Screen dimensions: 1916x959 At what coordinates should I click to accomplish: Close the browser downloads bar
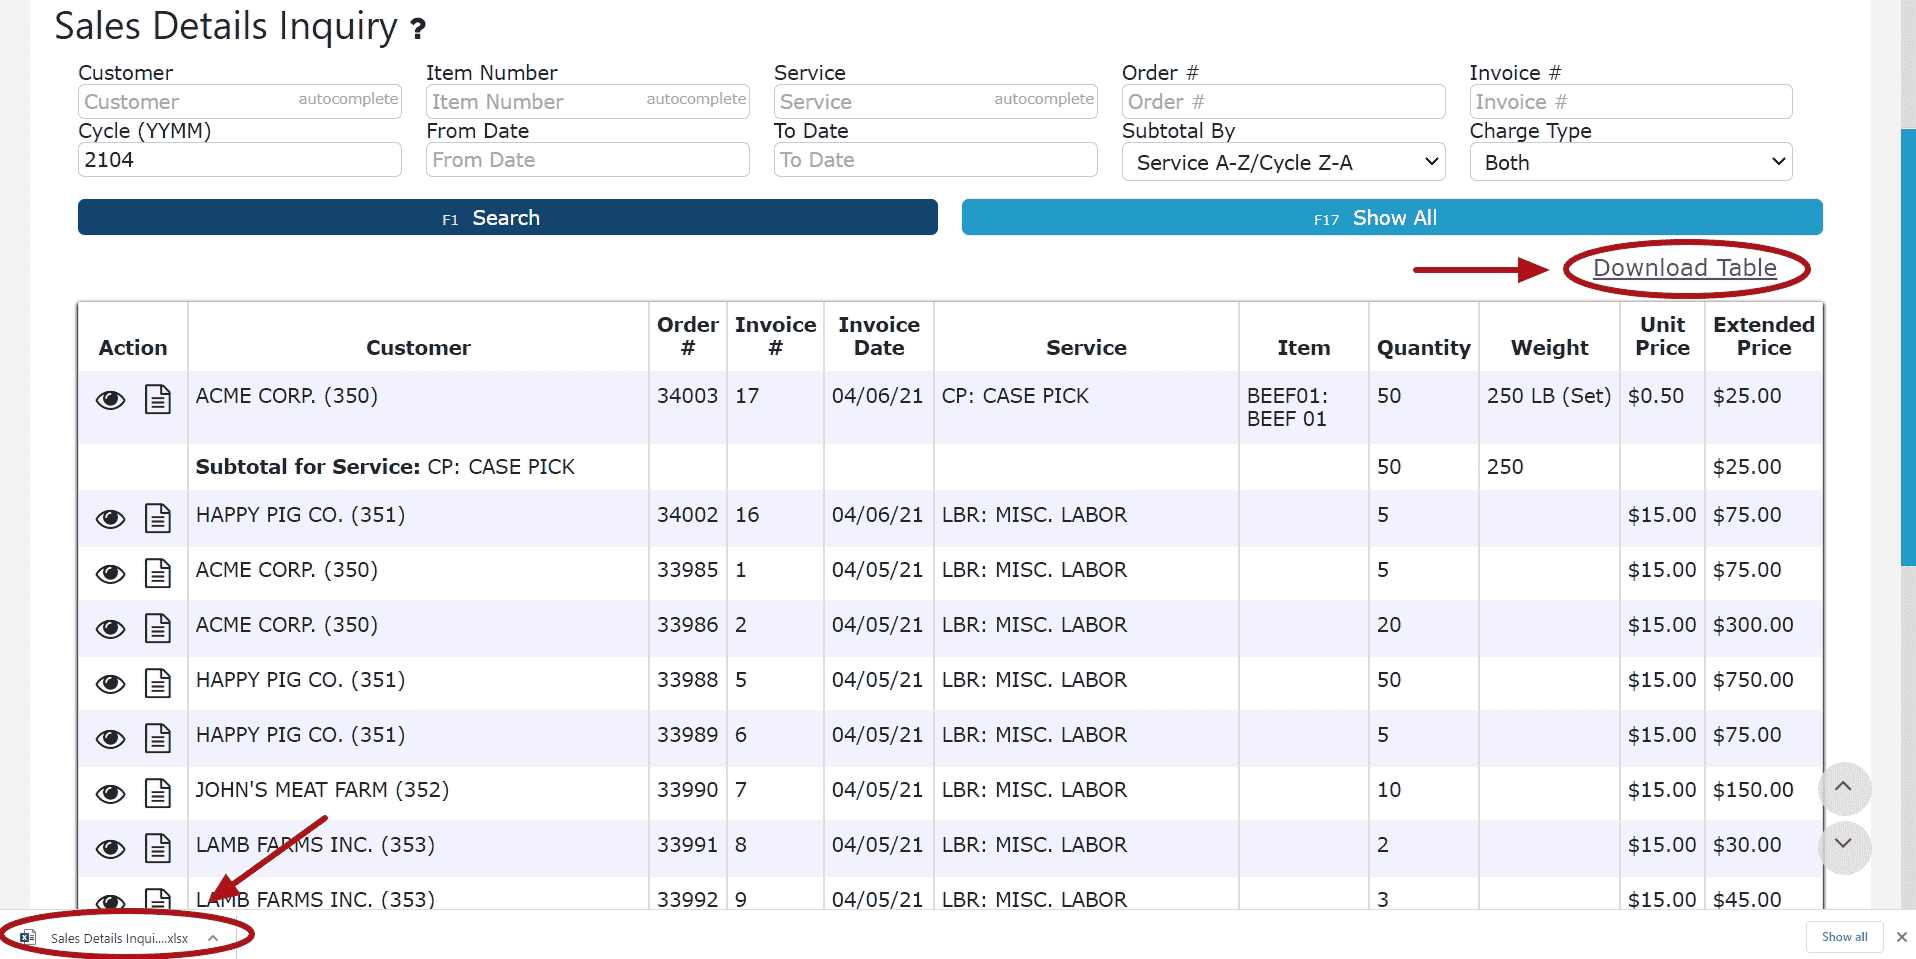pos(1901,937)
